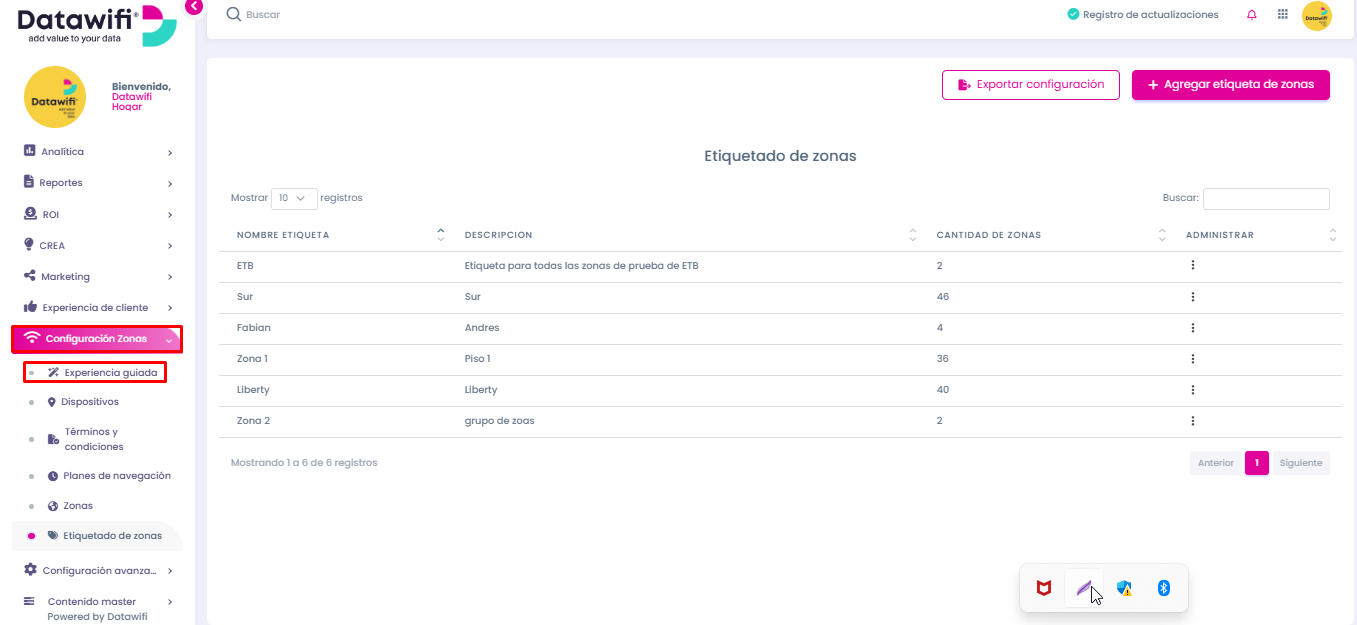Click the ETB label name cell
Screen dimensions: 1357x625
tap(245, 266)
